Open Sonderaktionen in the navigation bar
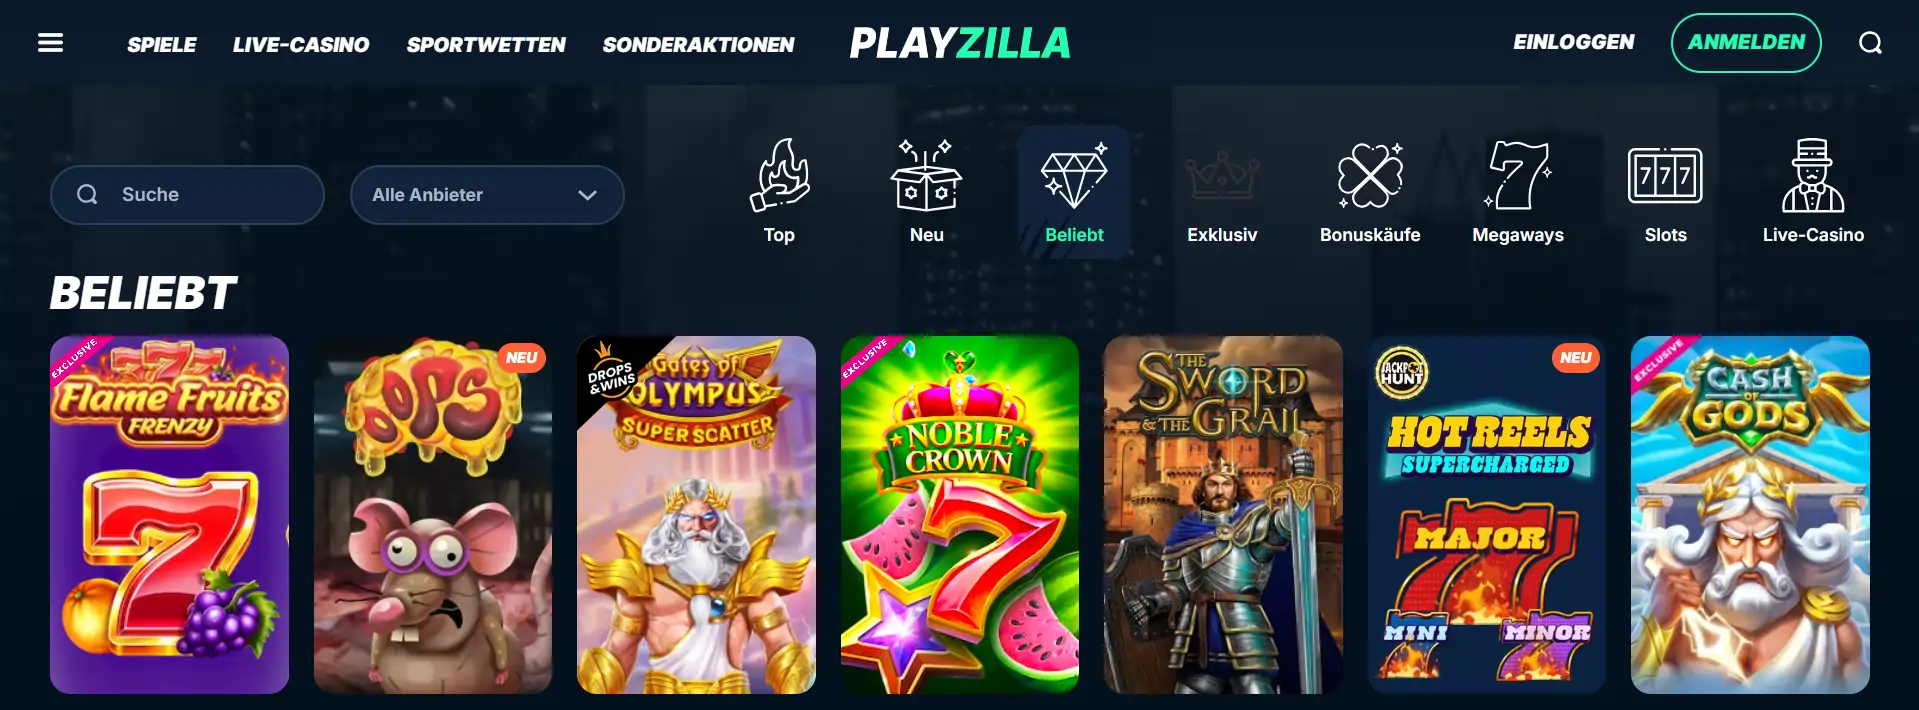 click(x=699, y=45)
